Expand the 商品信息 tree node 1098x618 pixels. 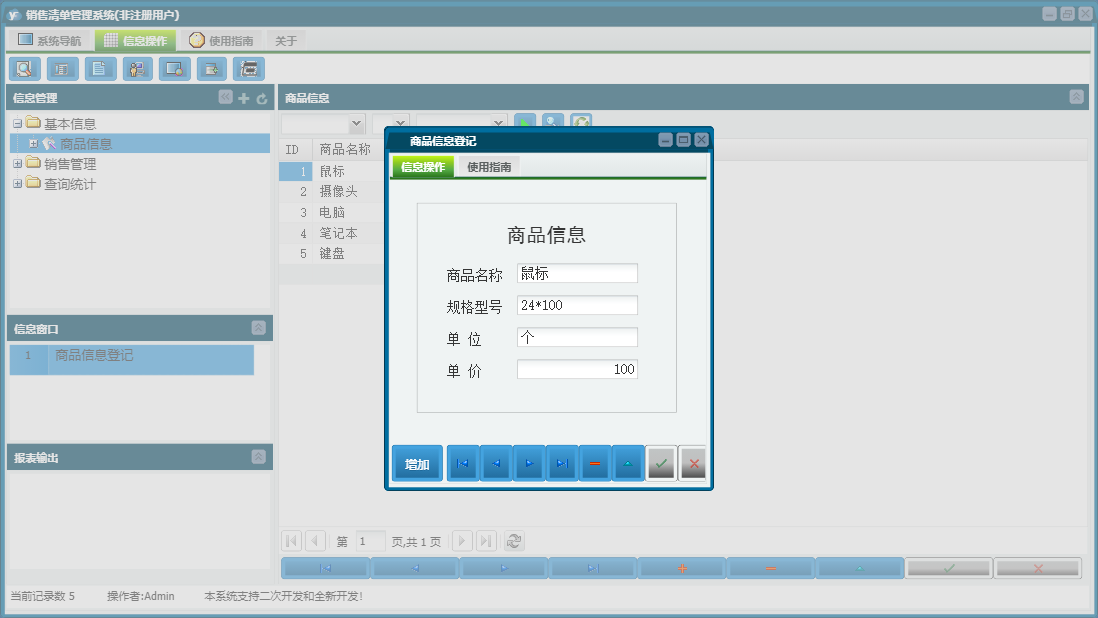coord(33,143)
